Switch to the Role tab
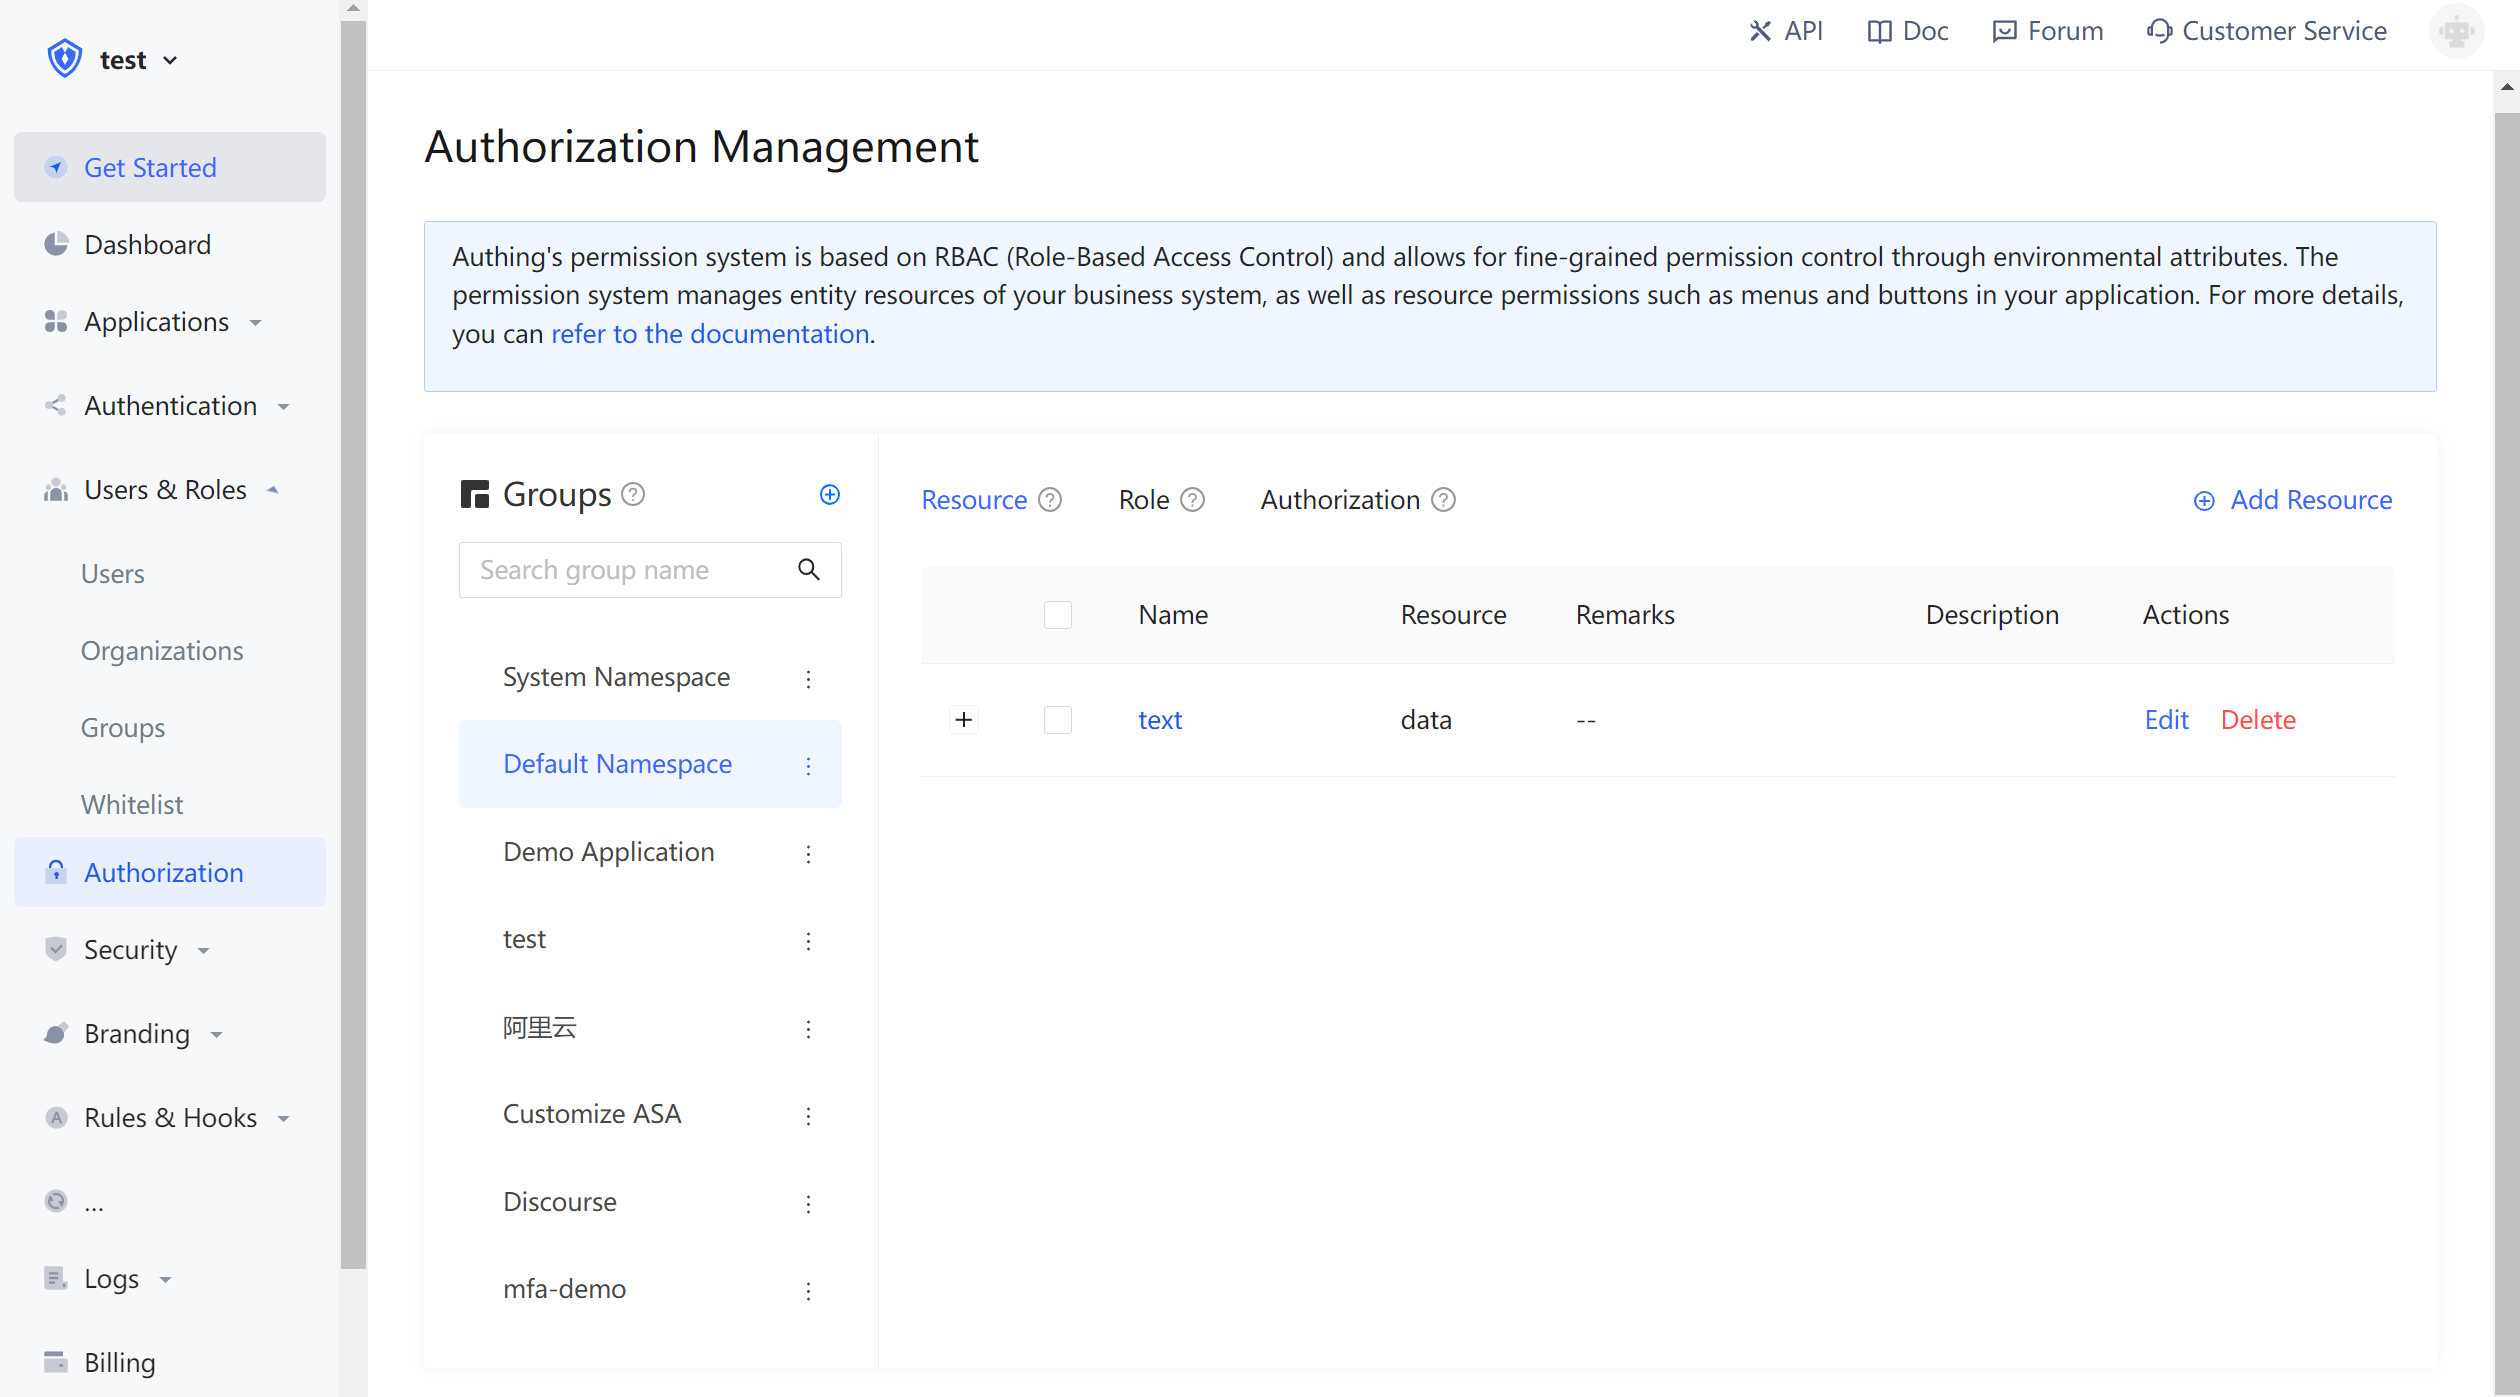Viewport: 2520px width, 1397px height. pos(1143,500)
